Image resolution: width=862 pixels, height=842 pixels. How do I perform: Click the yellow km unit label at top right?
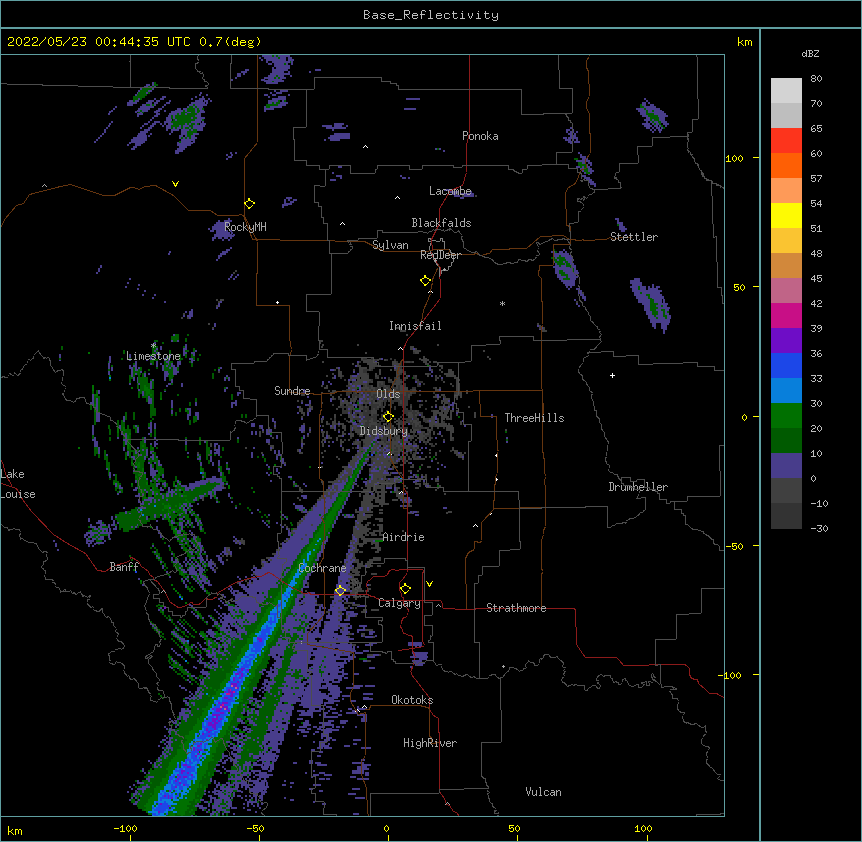coord(745,42)
